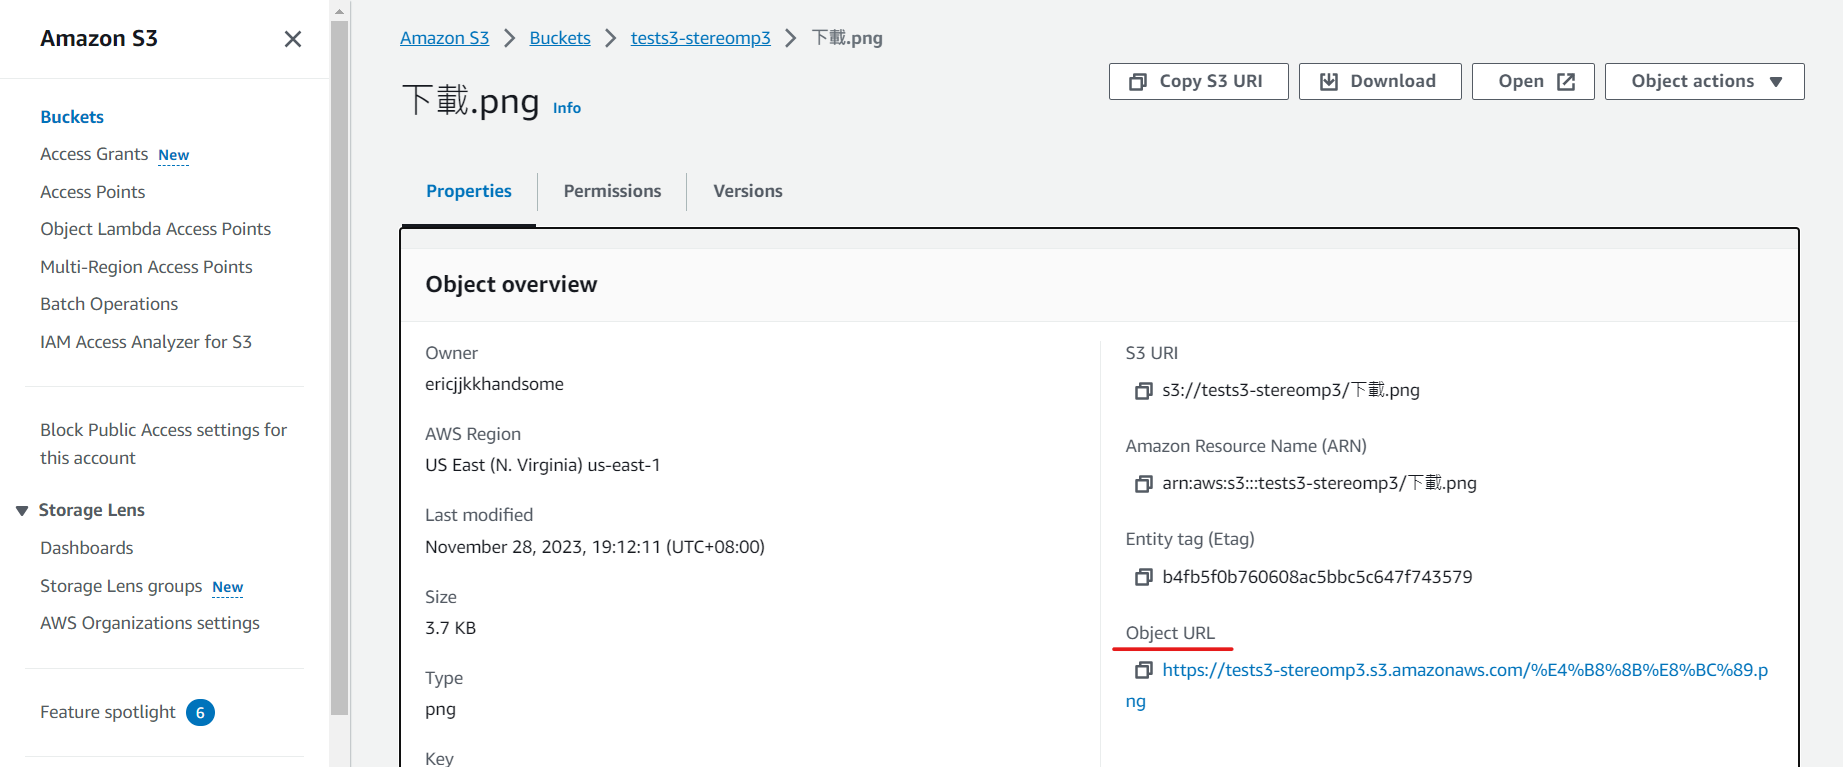This screenshot has width=1843, height=767.
Task: Select Buckets in the sidebar
Action: (x=72, y=117)
